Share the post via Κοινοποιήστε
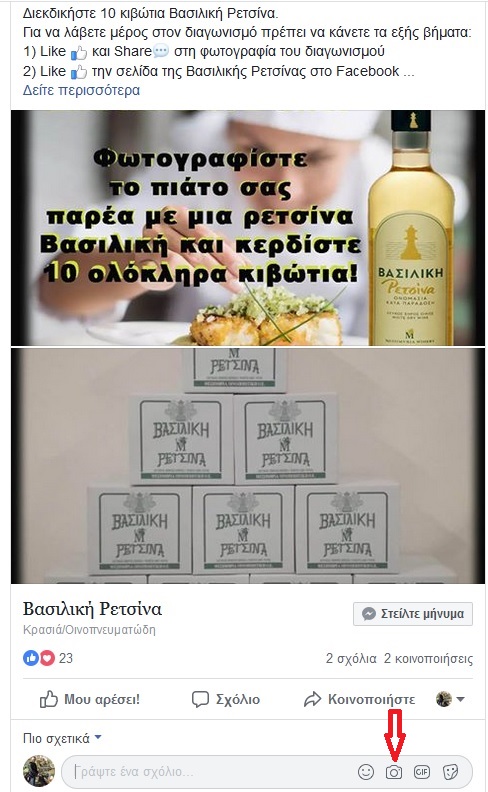The width and height of the screenshot is (488, 792). 359,700
